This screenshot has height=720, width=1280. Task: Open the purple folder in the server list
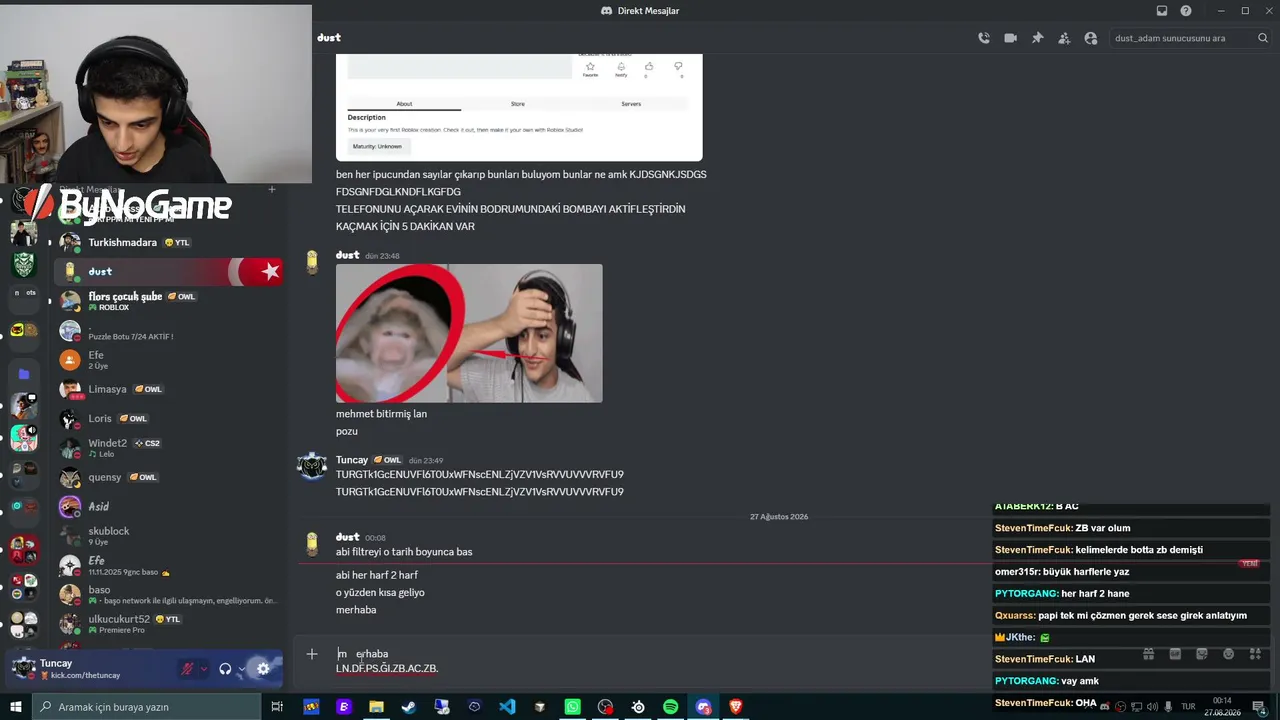coord(24,373)
